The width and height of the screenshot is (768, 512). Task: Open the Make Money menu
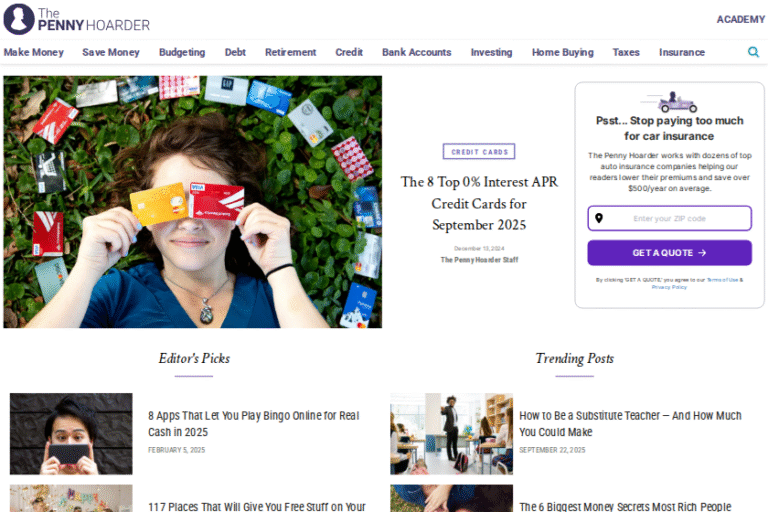click(33, 52)
